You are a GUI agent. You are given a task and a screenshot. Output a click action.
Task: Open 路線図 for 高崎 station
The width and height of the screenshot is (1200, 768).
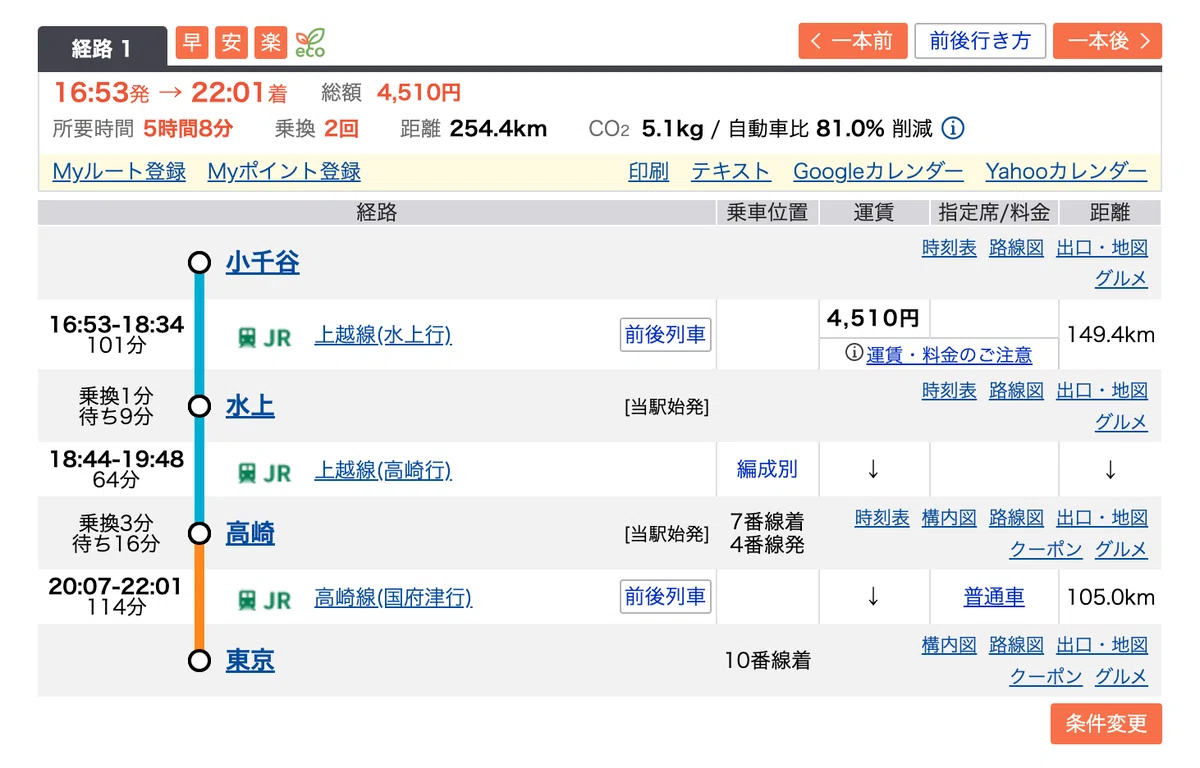1016,518
